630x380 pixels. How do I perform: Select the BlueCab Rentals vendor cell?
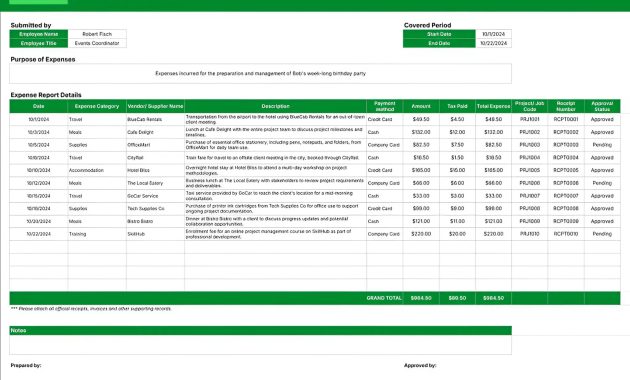click(x=155, y=119)
